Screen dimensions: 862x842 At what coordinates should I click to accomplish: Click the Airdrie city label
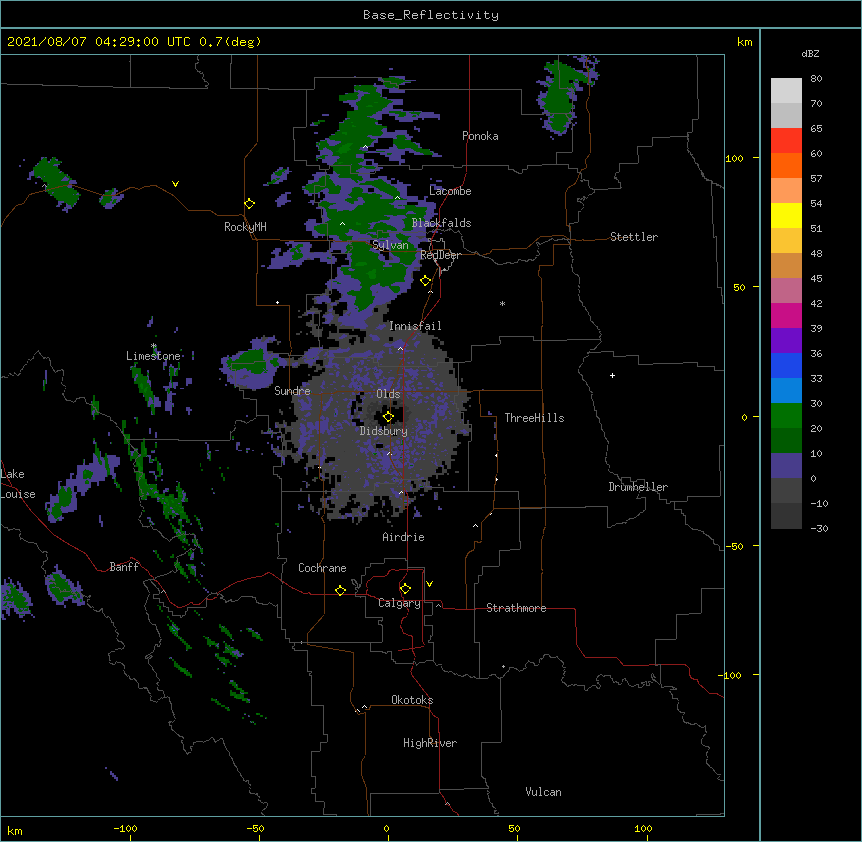click(403, 537)
